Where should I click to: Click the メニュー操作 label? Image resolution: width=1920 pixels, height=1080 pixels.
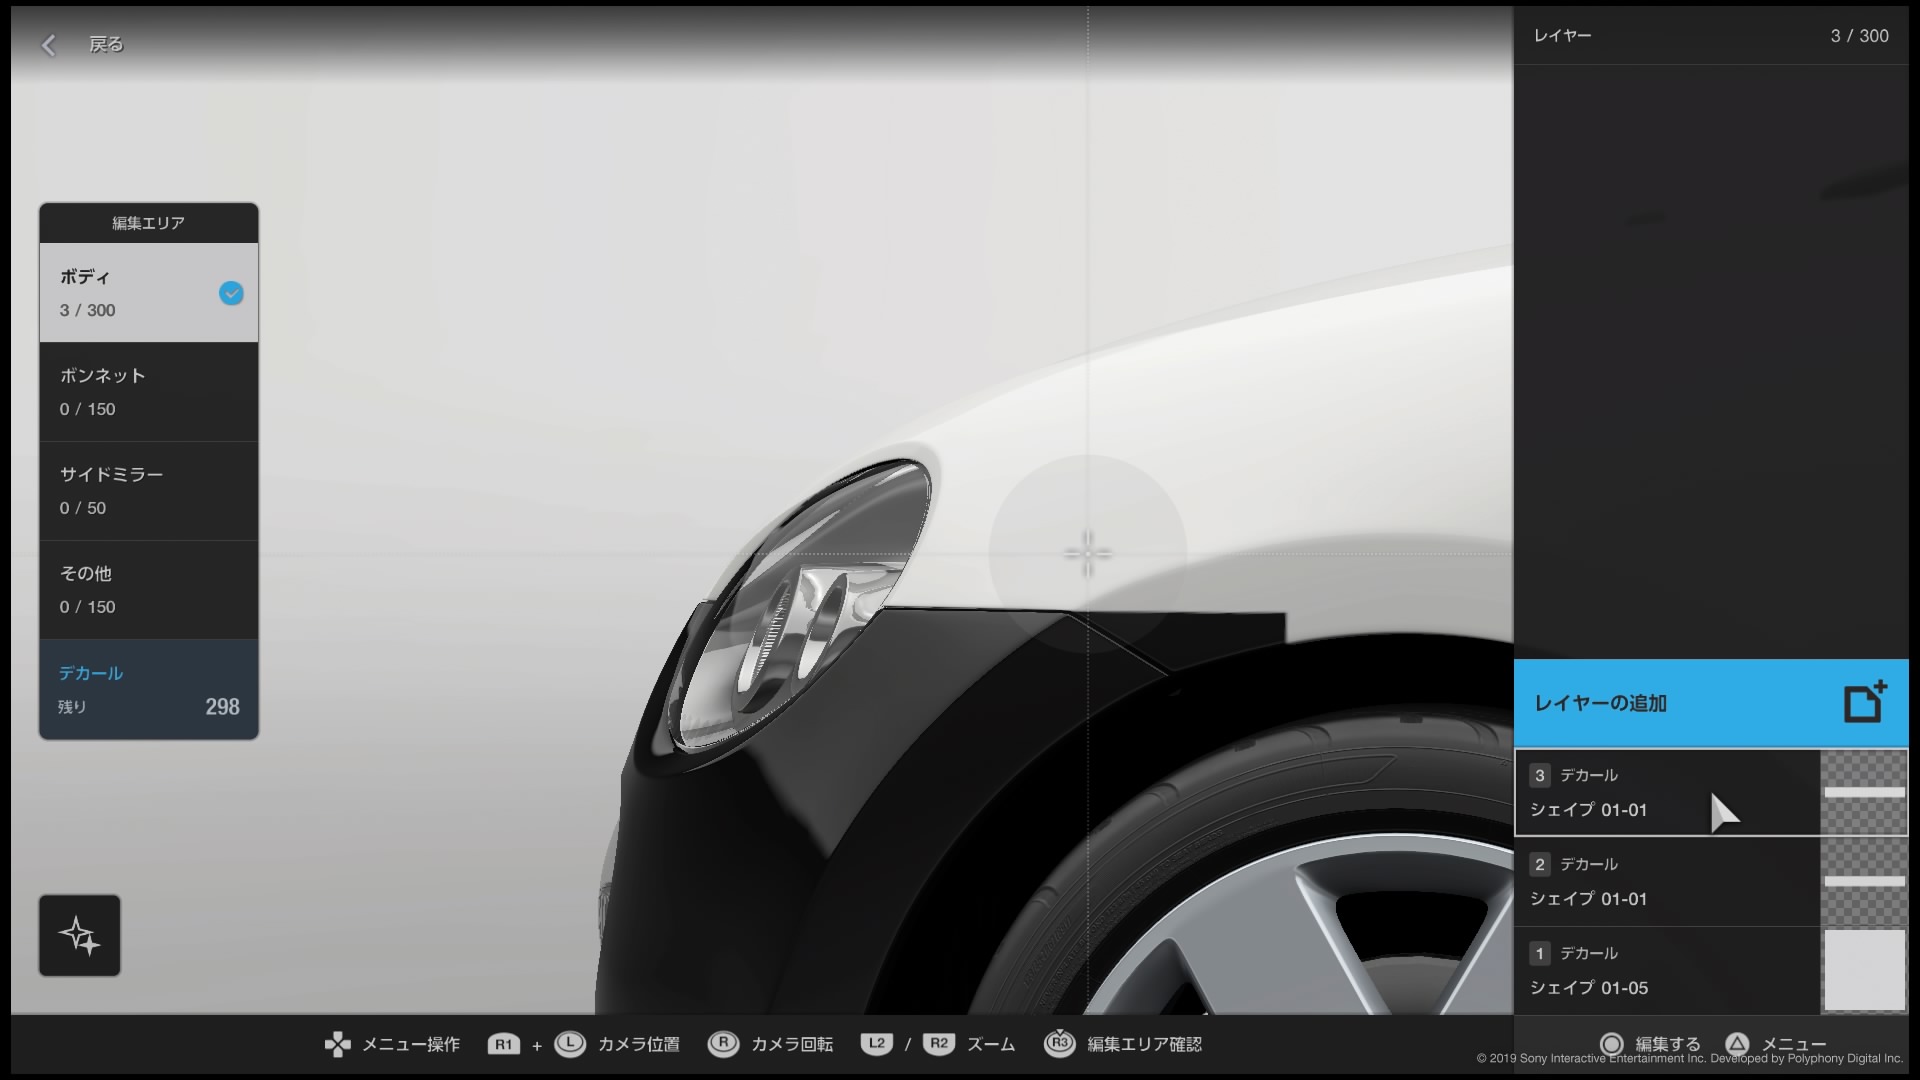(x=411, y=1044)
